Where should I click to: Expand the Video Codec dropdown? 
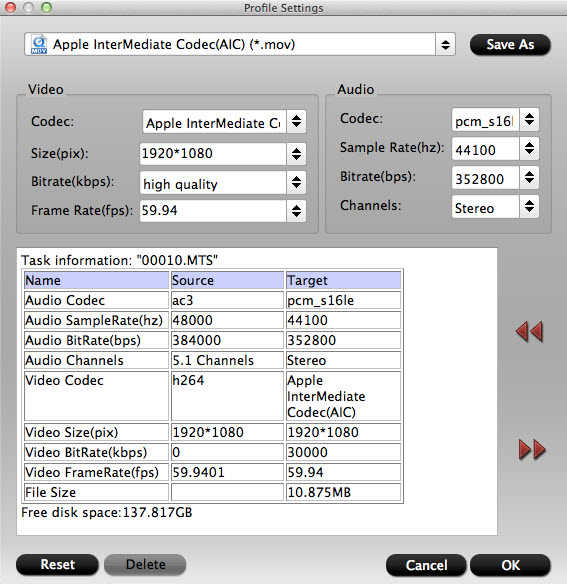point(297,121)
